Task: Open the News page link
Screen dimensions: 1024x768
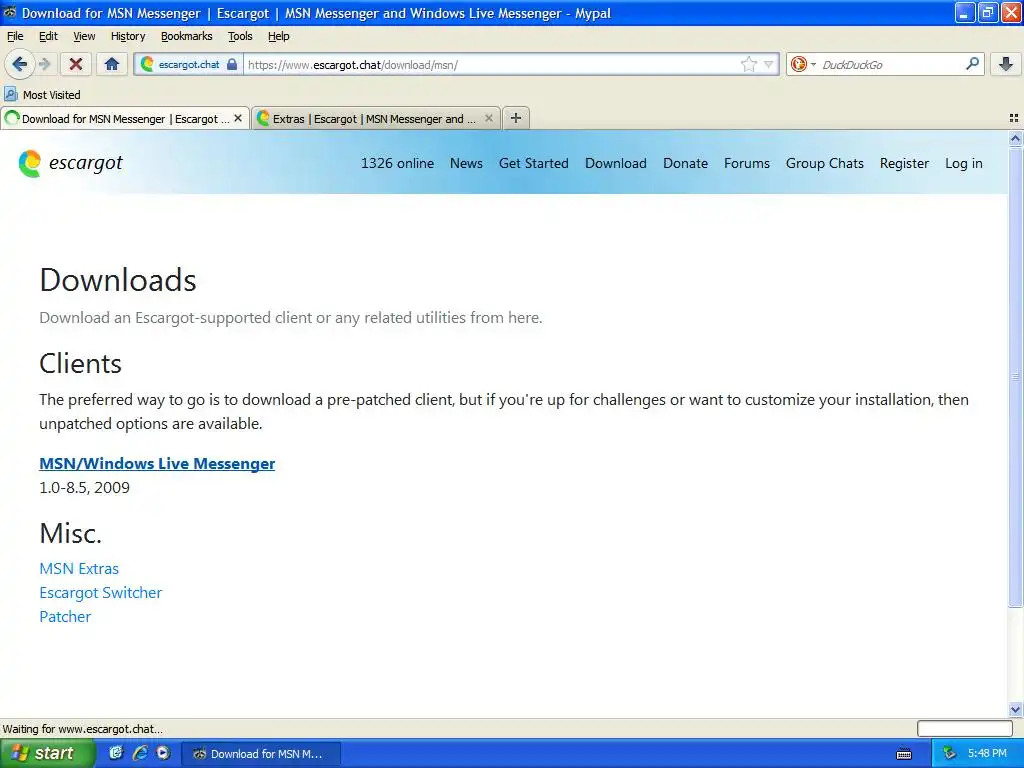Action: coord(466,163)
